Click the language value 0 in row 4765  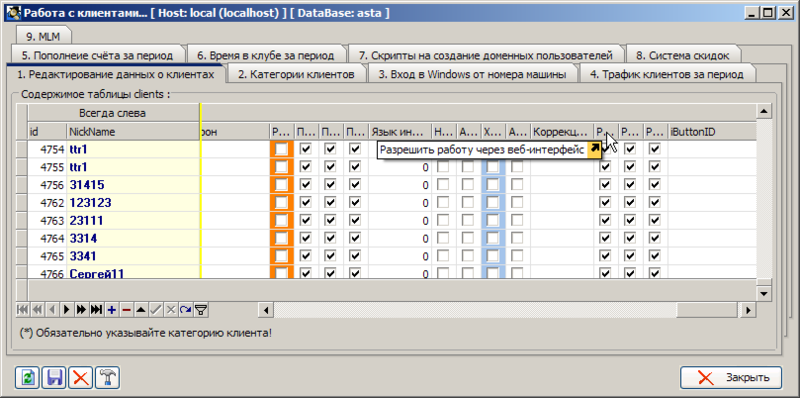point(400,256)
